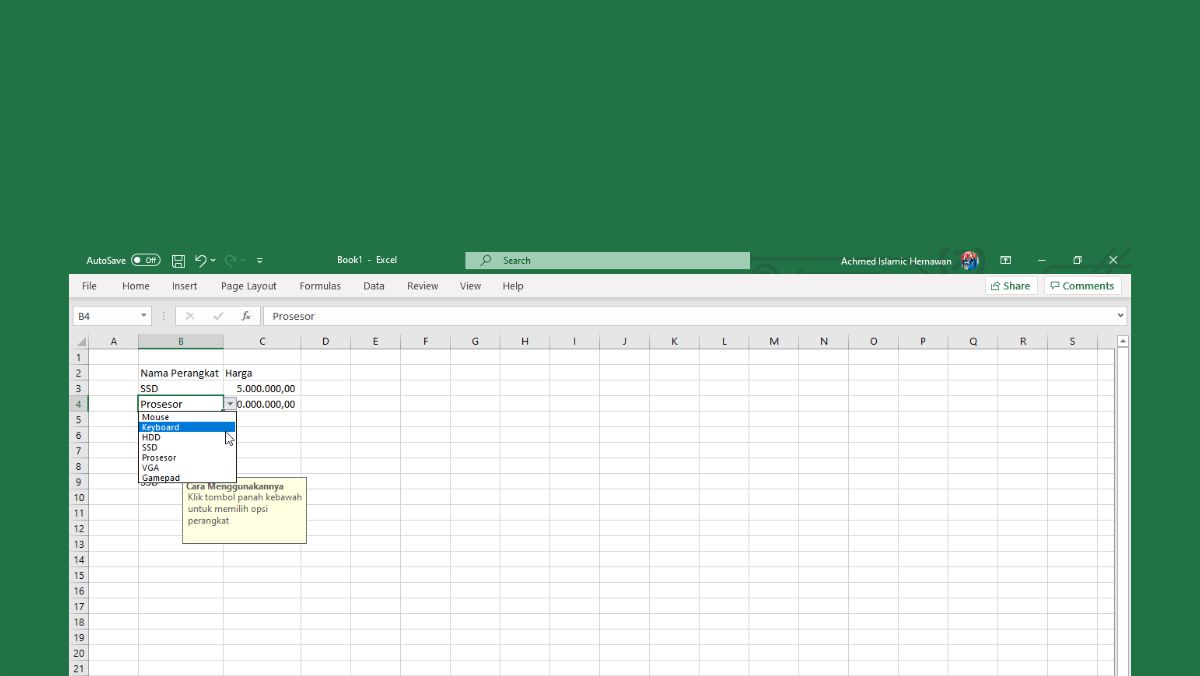The width and height of the screenshot is (1200, 676).
Task: Select column A header
Action: coord(114,341)
